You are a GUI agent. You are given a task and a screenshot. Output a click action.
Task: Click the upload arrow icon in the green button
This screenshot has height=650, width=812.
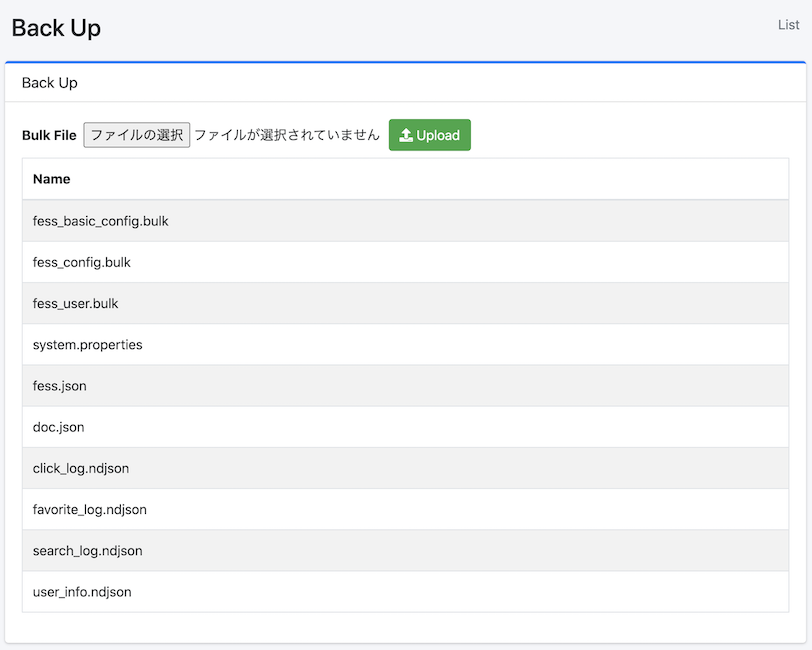406,136
